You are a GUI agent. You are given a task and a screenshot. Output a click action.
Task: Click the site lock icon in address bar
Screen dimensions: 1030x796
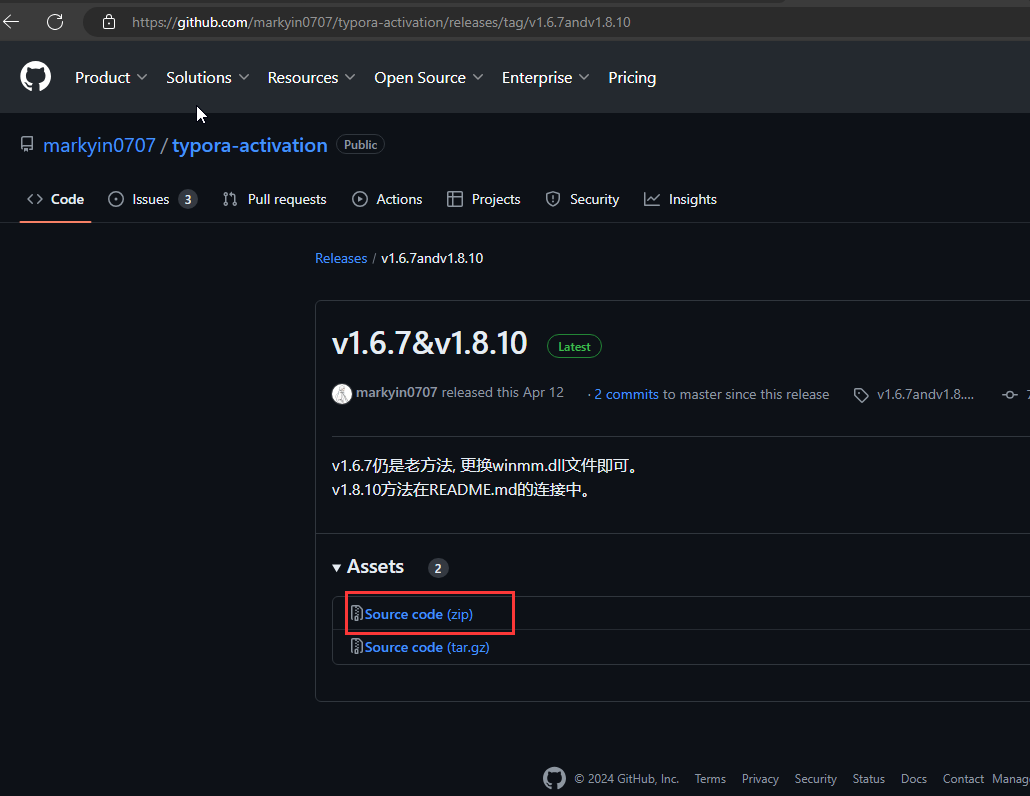109,22
